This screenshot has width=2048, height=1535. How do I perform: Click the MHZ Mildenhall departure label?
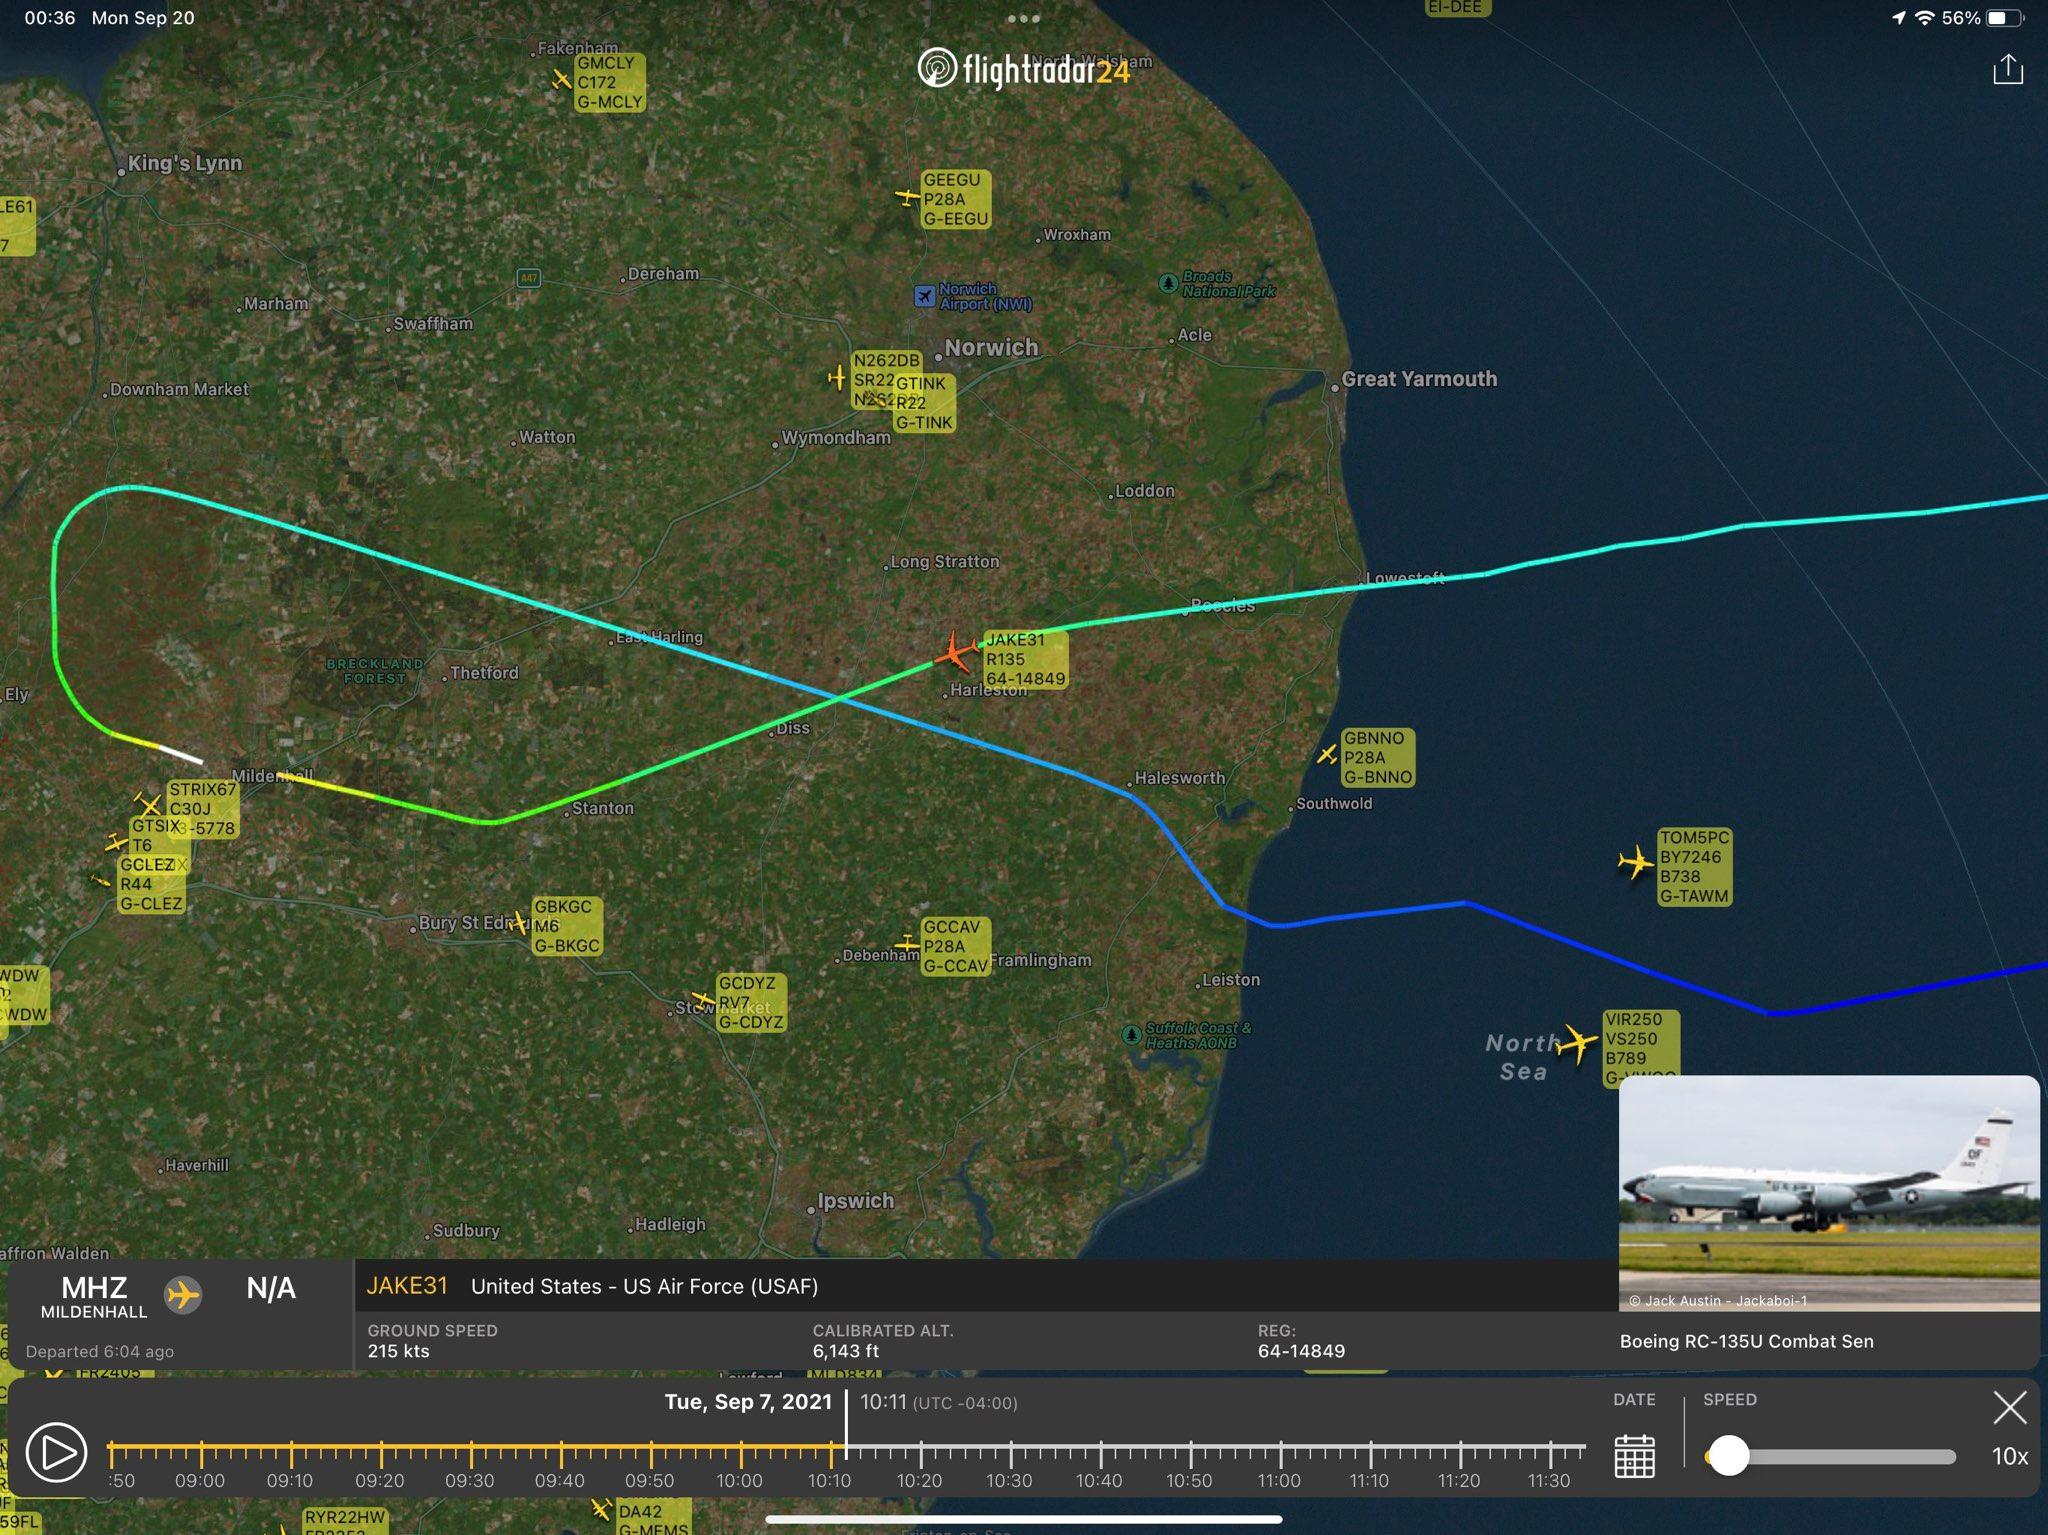(95, 1295)
